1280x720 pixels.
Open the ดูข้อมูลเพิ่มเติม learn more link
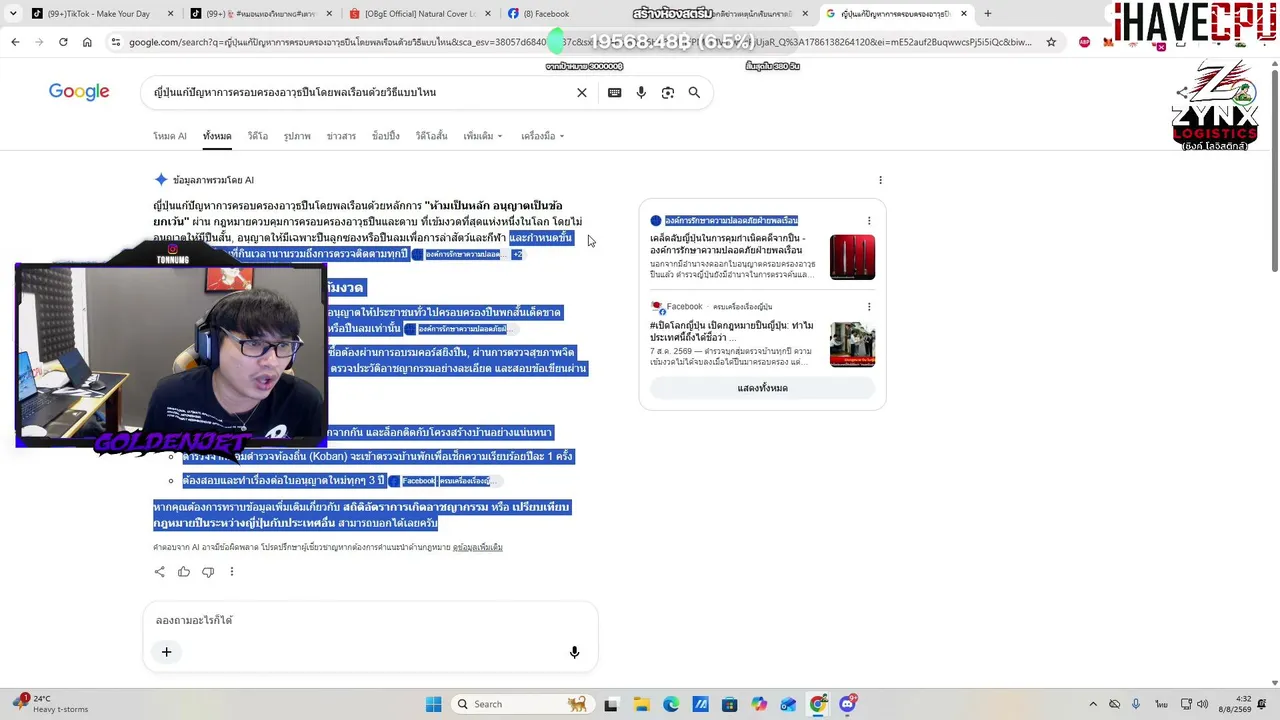(478, 548)
